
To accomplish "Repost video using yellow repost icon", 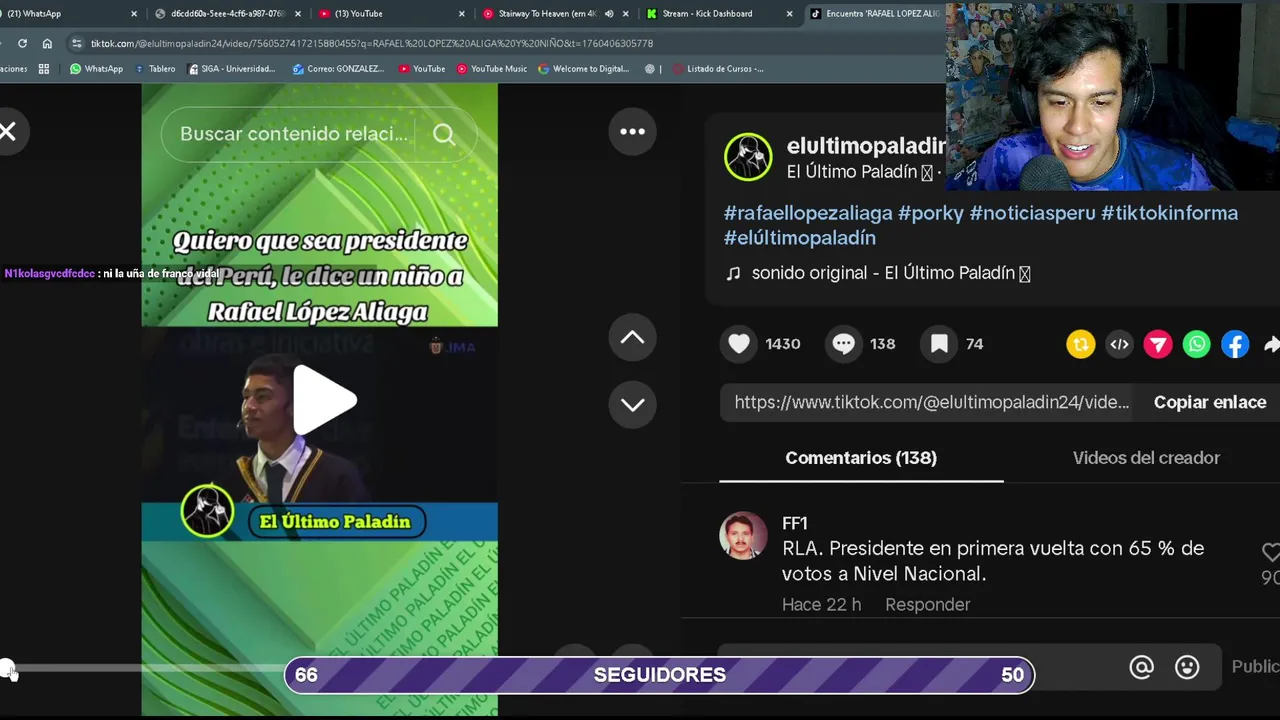I will (x=1080, y=344).
